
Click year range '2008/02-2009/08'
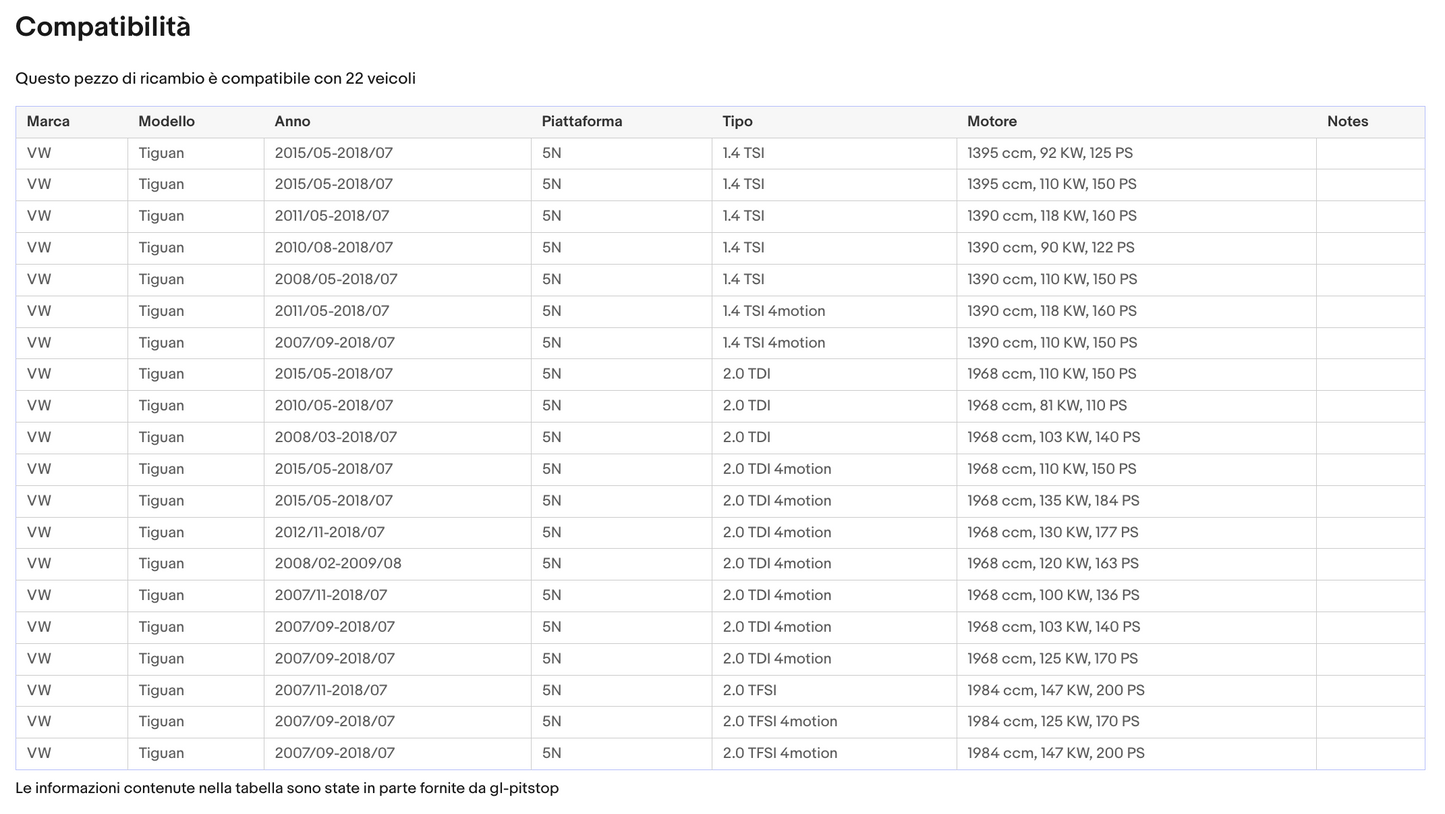(x=338, y=563)
